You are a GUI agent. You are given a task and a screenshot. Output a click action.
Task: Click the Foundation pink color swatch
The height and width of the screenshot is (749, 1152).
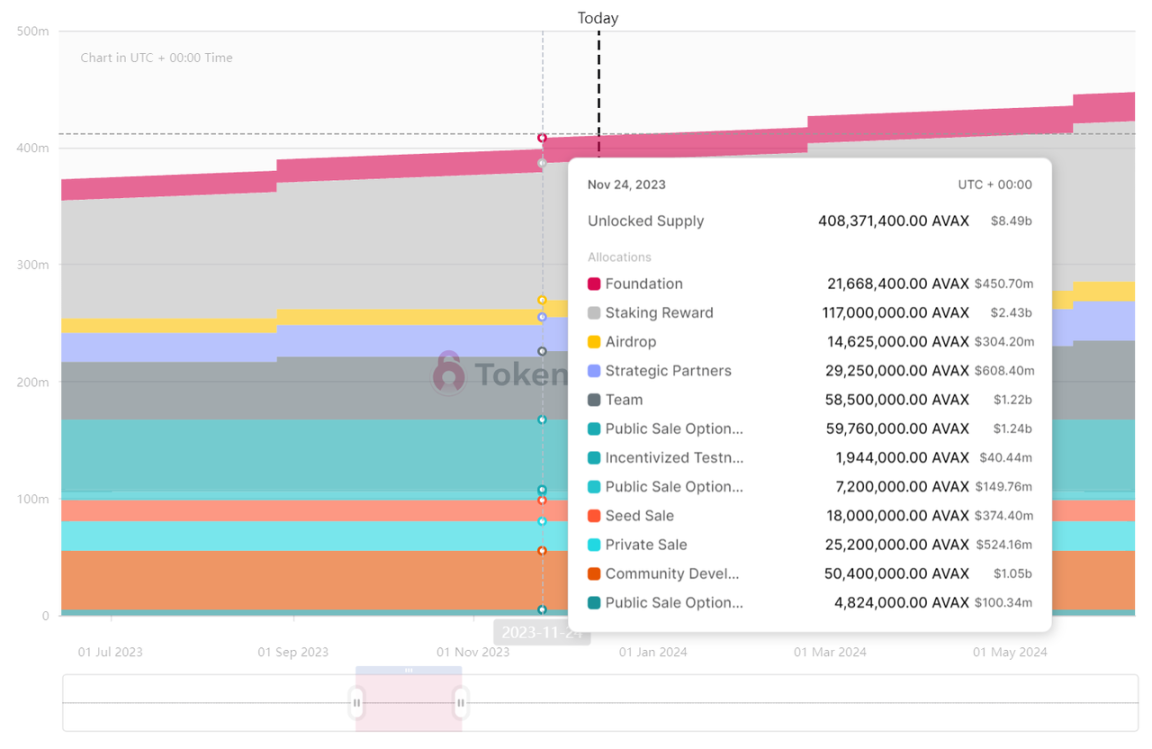[594, 284]
